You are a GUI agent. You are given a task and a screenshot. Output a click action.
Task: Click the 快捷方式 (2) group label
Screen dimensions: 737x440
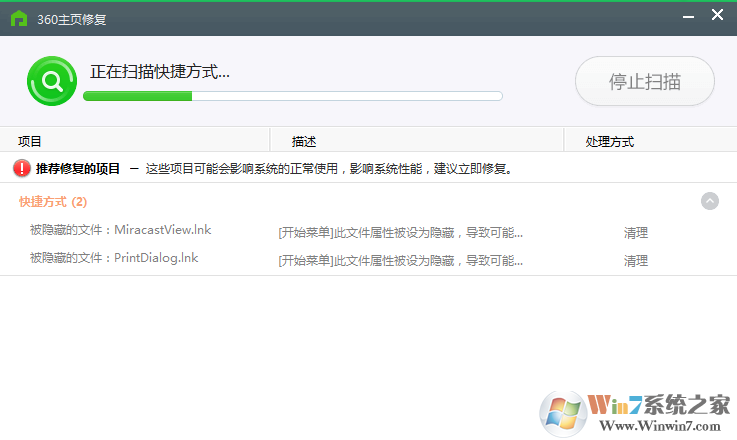click(53, 202)
